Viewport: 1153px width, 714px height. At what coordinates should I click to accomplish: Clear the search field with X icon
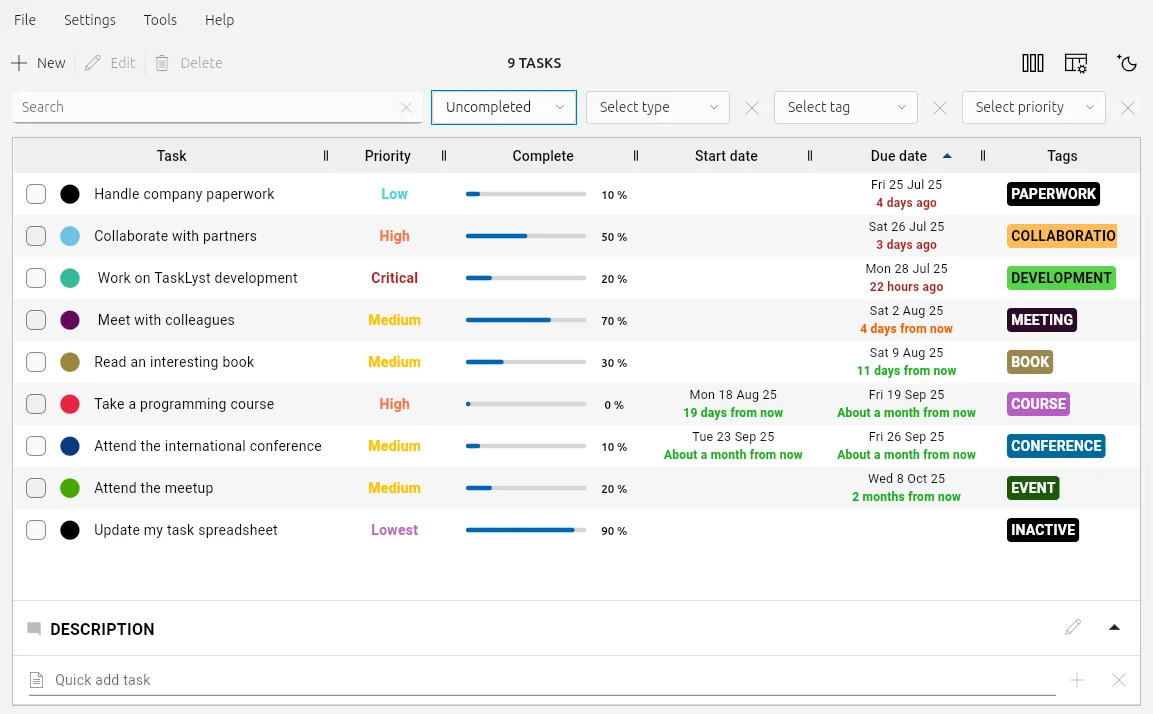pos(406,108)
